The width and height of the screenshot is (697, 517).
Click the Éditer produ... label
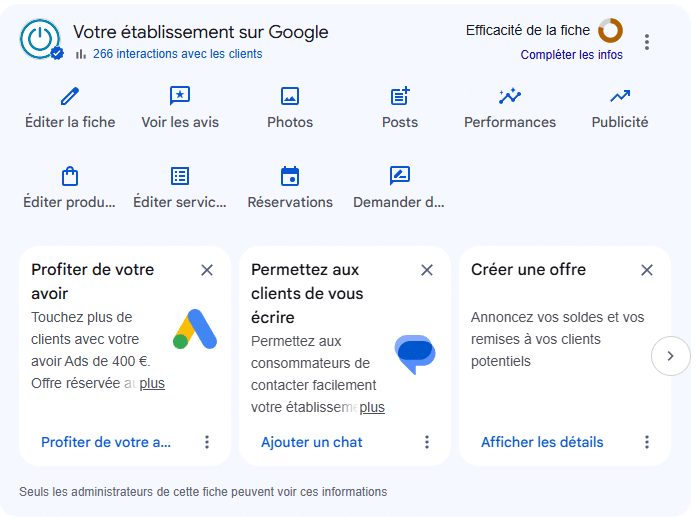click(x=69, y=202)
